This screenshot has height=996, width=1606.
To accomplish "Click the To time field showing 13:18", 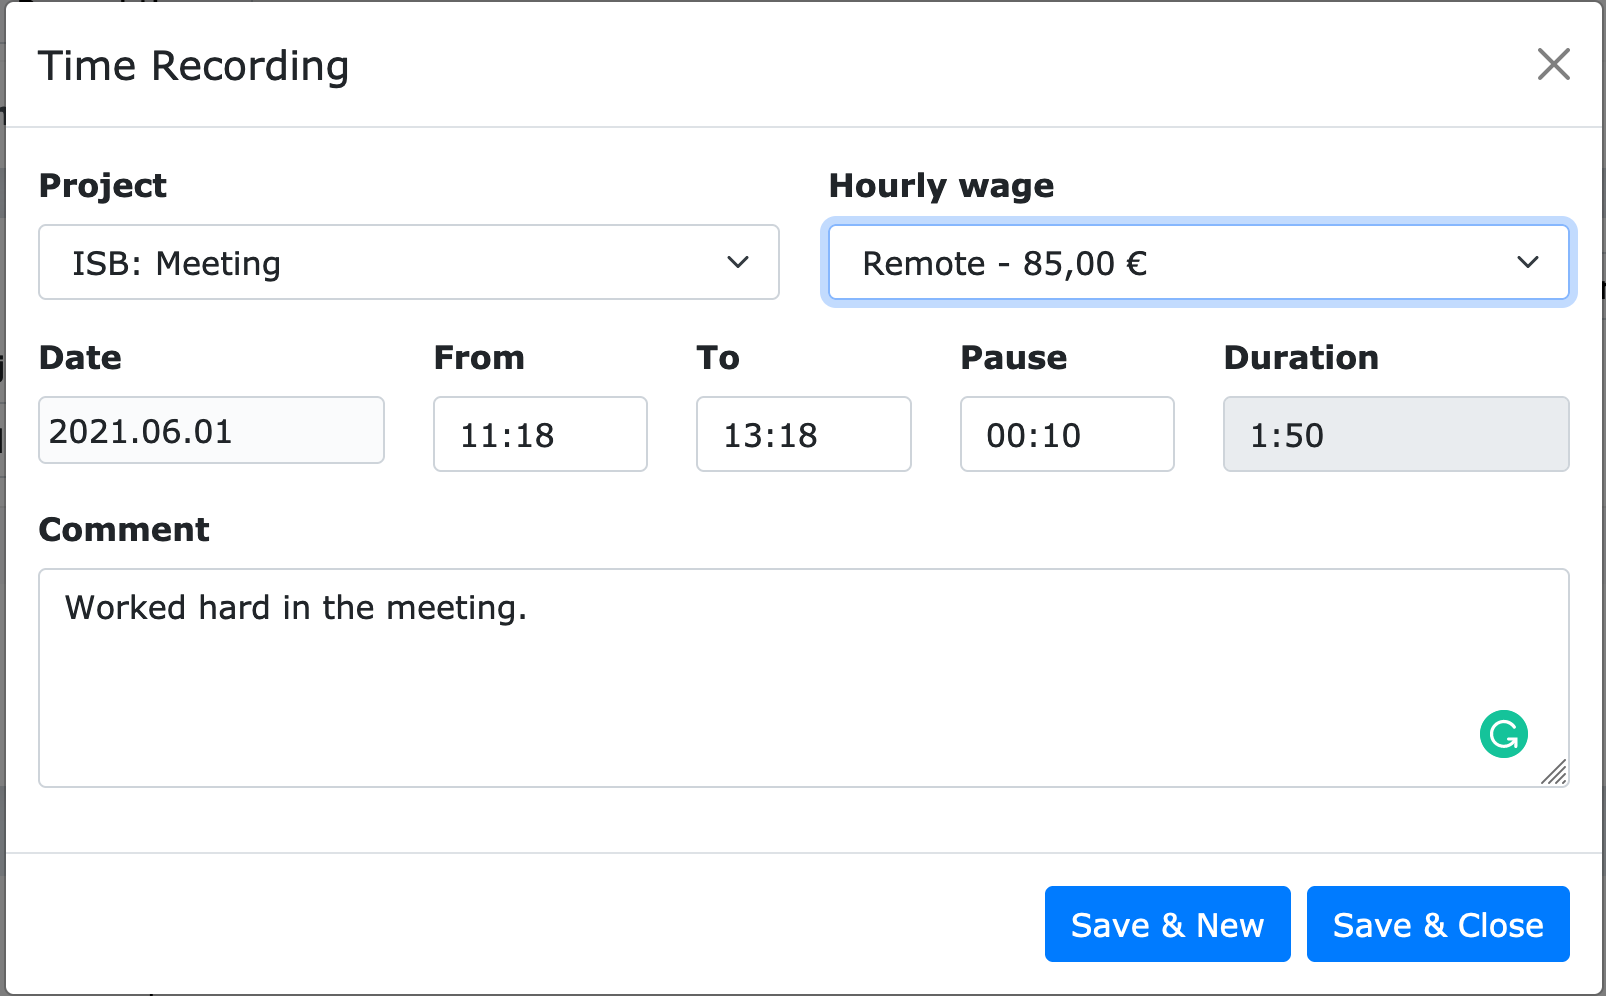I will pos(803,434).
